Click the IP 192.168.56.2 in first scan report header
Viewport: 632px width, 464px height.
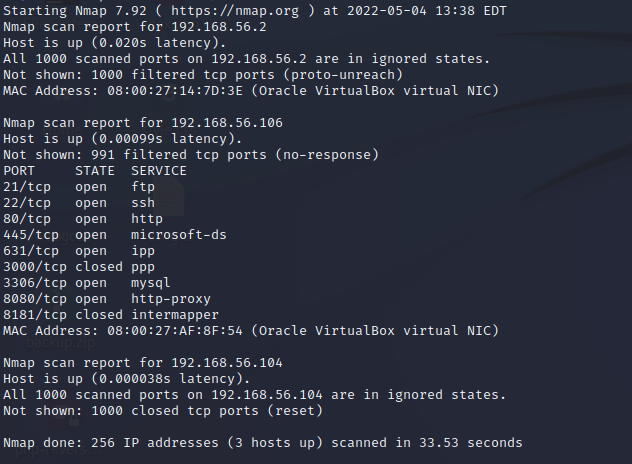(225, 27)
